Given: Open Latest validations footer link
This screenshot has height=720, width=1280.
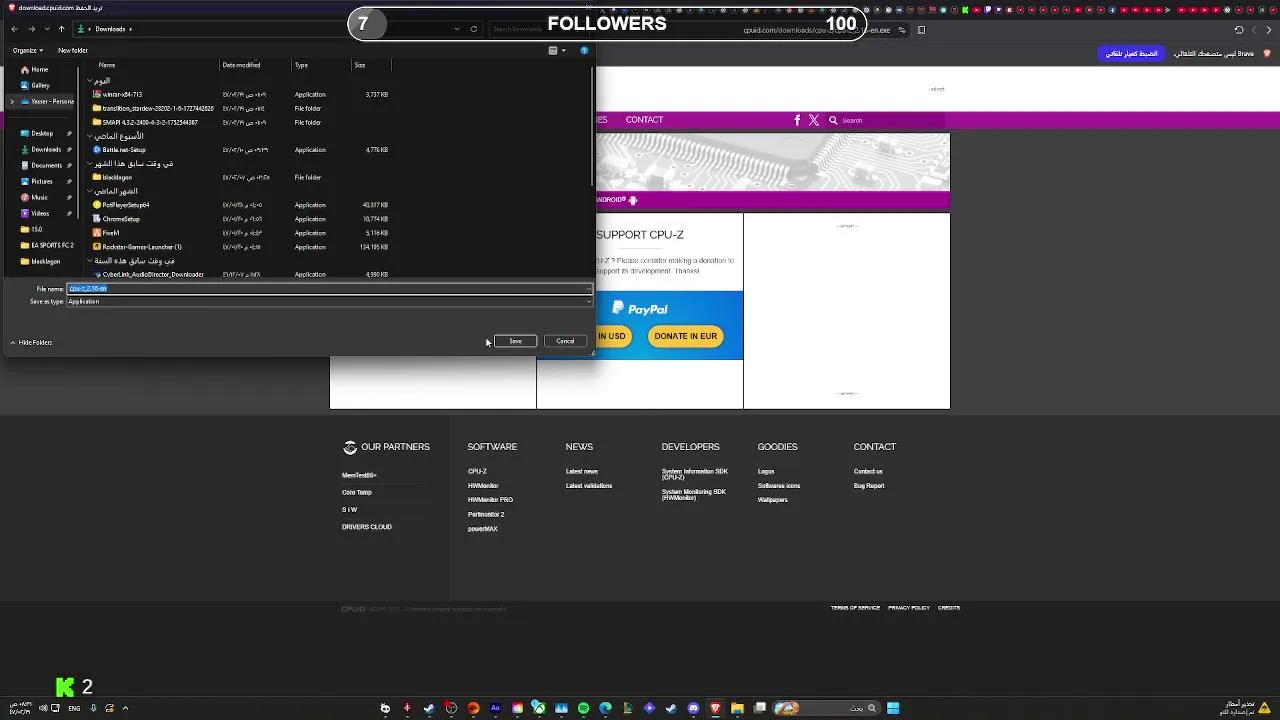Looking at the screenshot, I should tap(589, 486).
